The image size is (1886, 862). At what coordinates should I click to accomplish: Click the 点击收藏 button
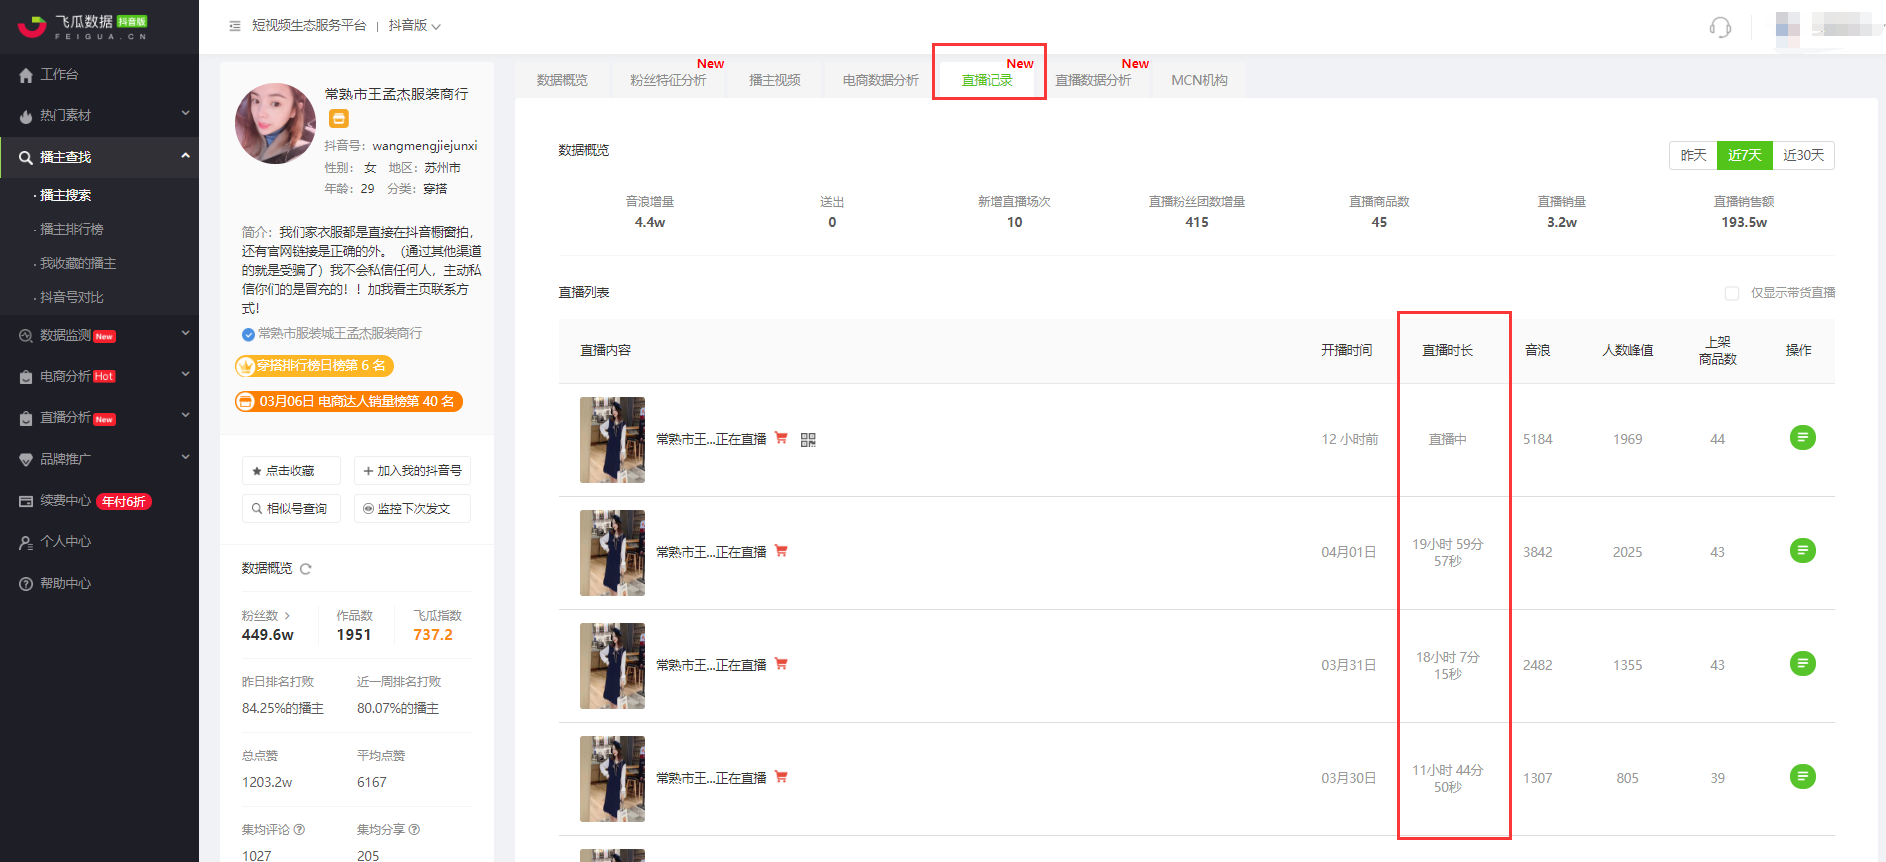point(291,471)
